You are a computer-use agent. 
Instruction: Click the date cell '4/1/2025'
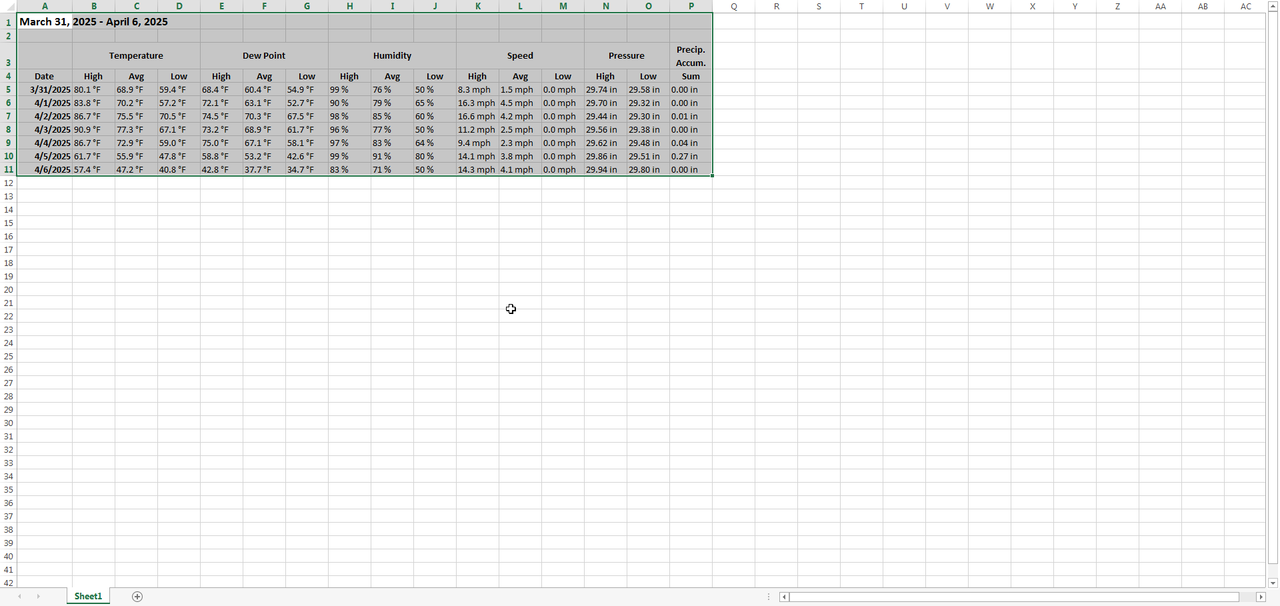(x=45, y=103)
